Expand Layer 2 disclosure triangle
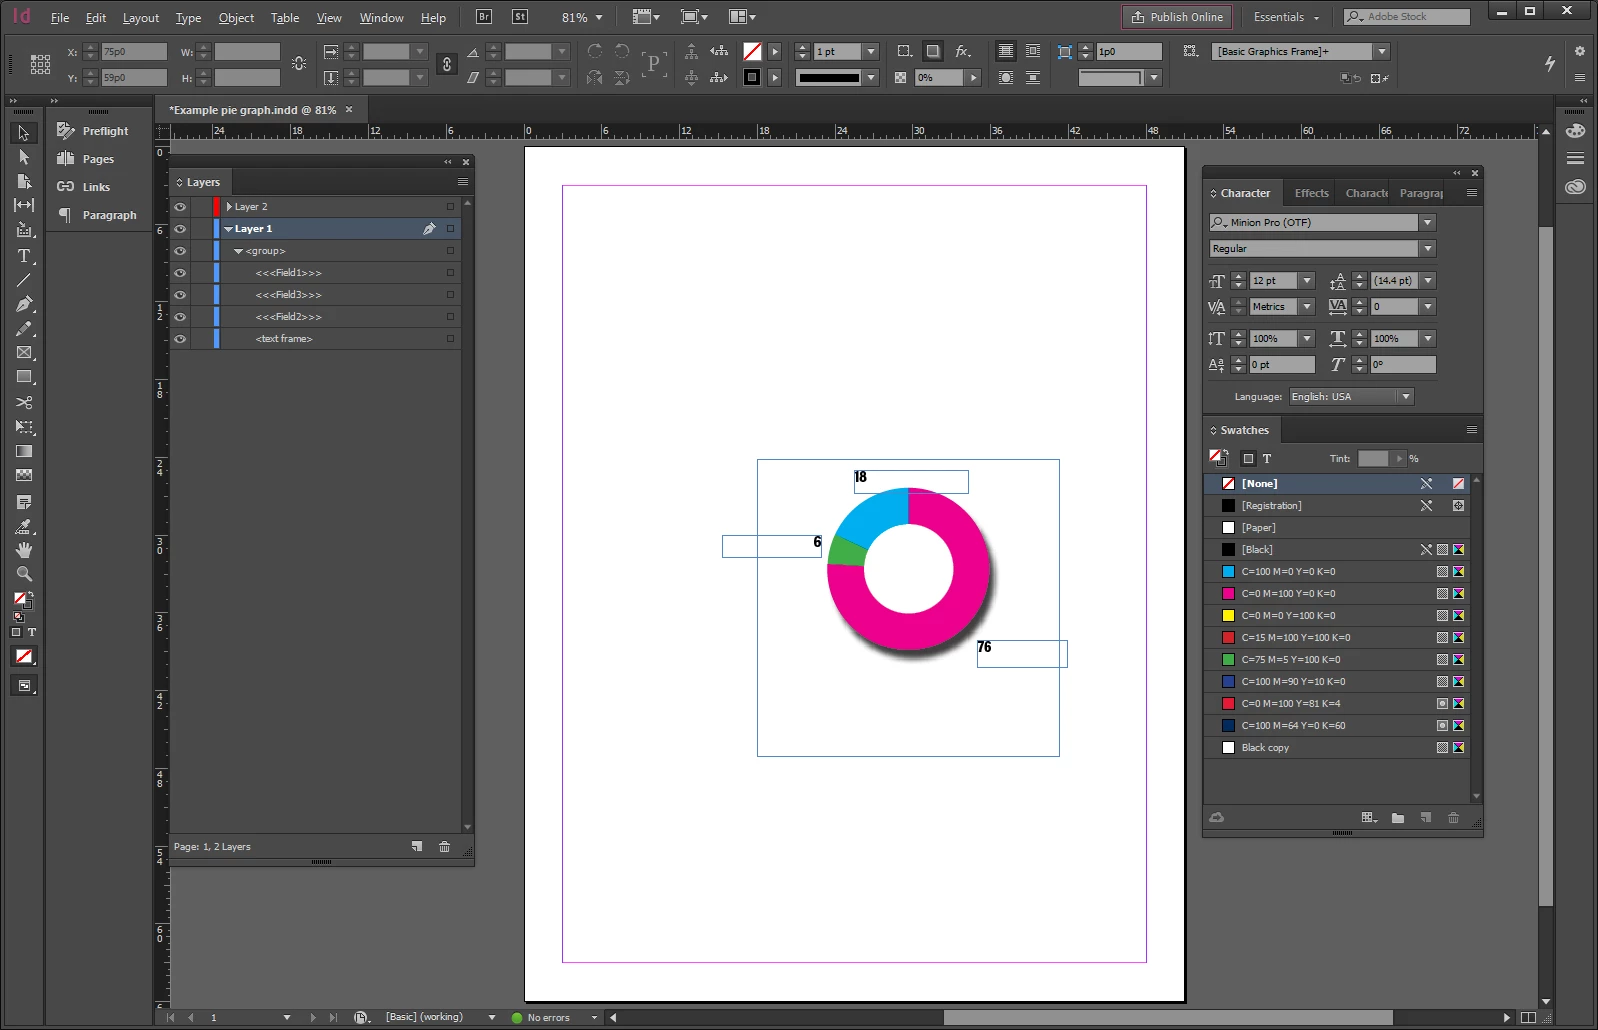 [229, 207]
